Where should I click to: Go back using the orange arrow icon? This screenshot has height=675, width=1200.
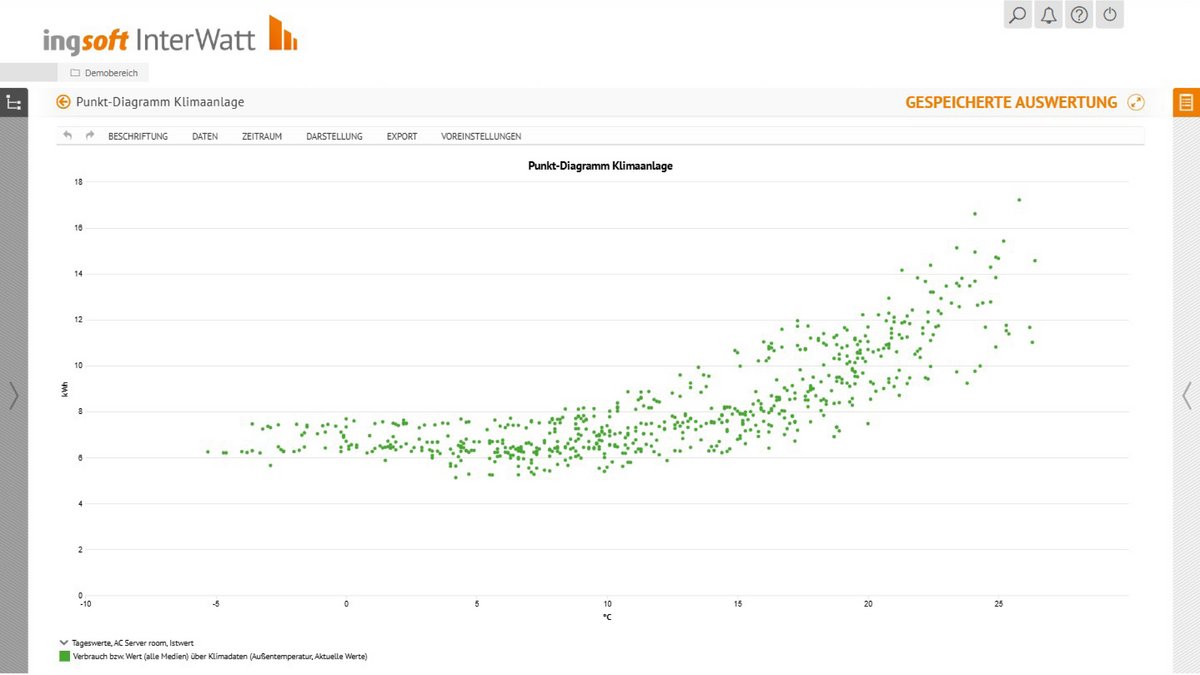point(64,102)
